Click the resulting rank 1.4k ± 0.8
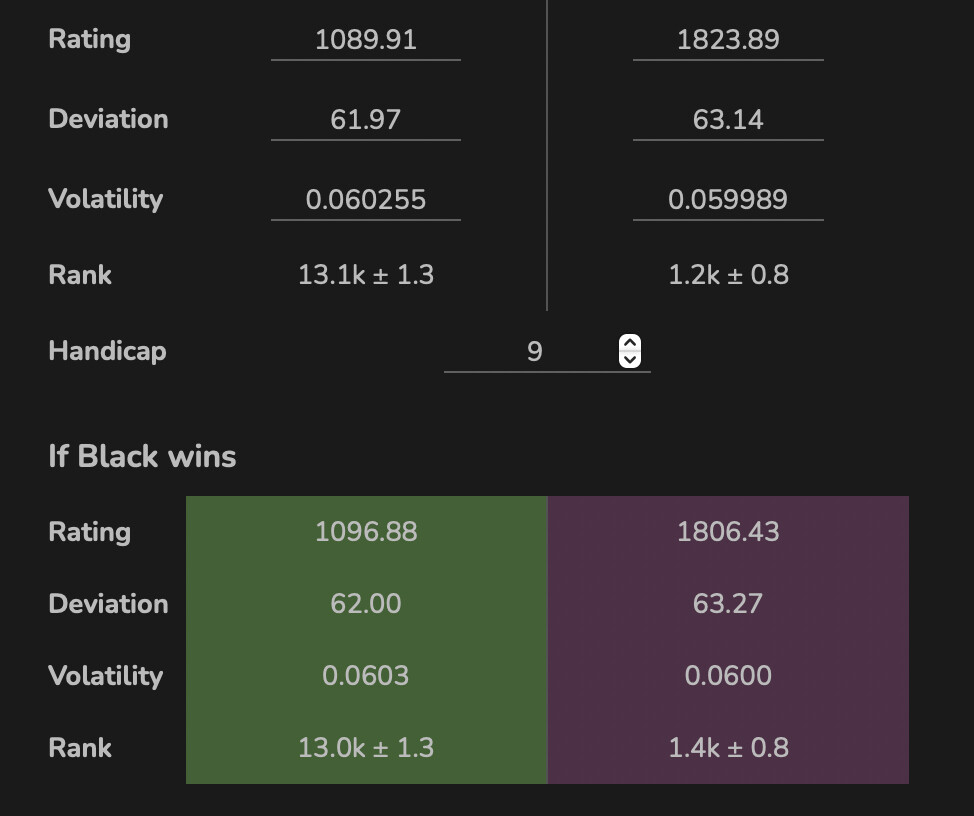Screen dimensions: 974x816 [728, 748]
